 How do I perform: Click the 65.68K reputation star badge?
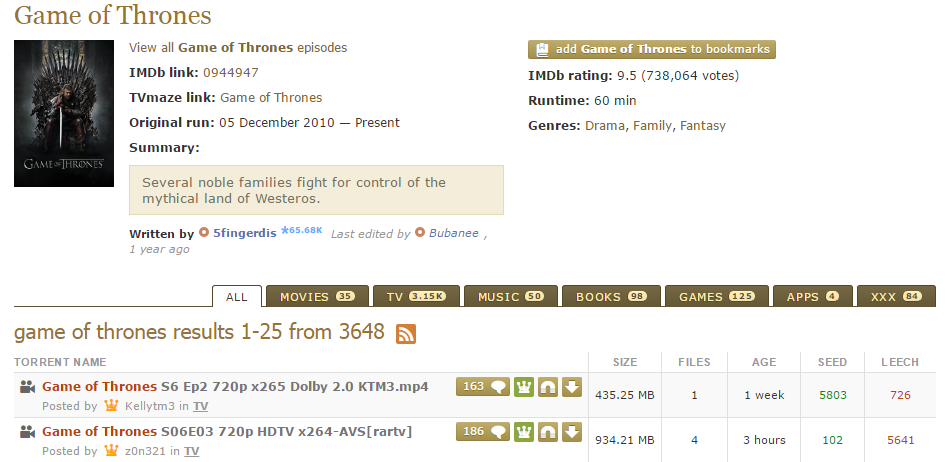click(x=302, y=230)
